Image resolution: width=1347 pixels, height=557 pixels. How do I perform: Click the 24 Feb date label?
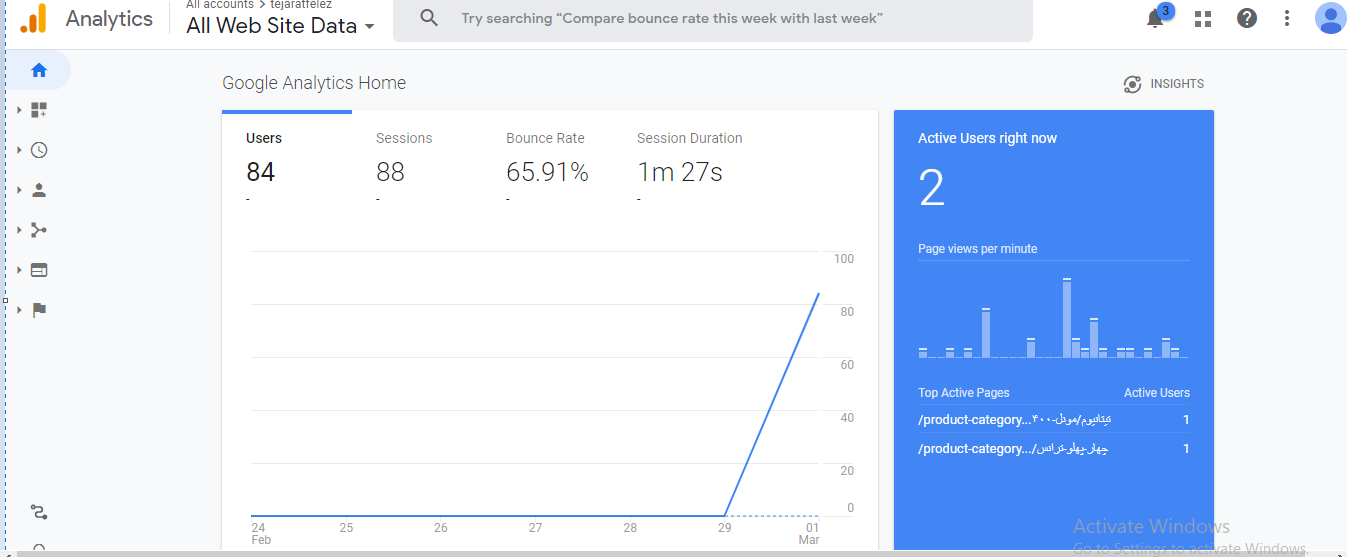[x=260, y=533]
